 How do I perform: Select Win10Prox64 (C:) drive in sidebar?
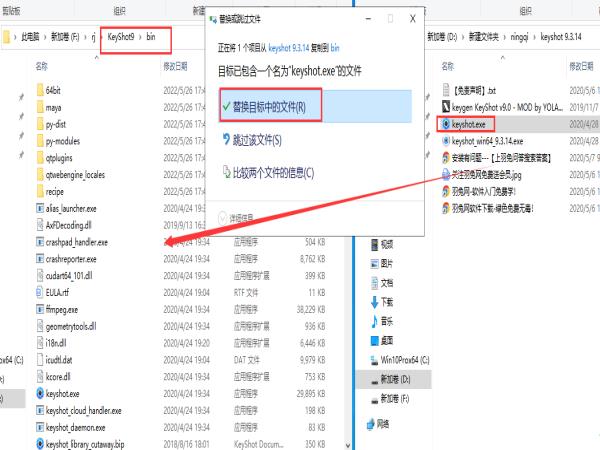400,360
